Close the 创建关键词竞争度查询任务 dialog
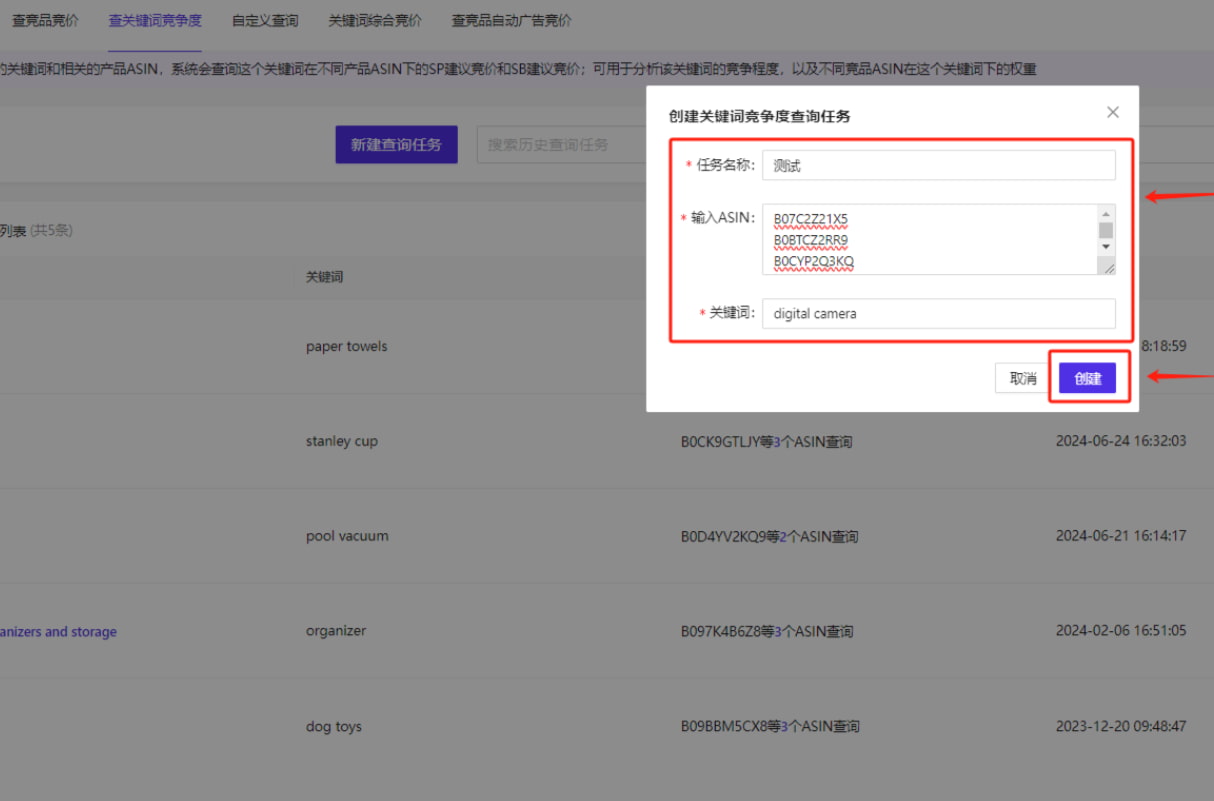 [1112, 112]
